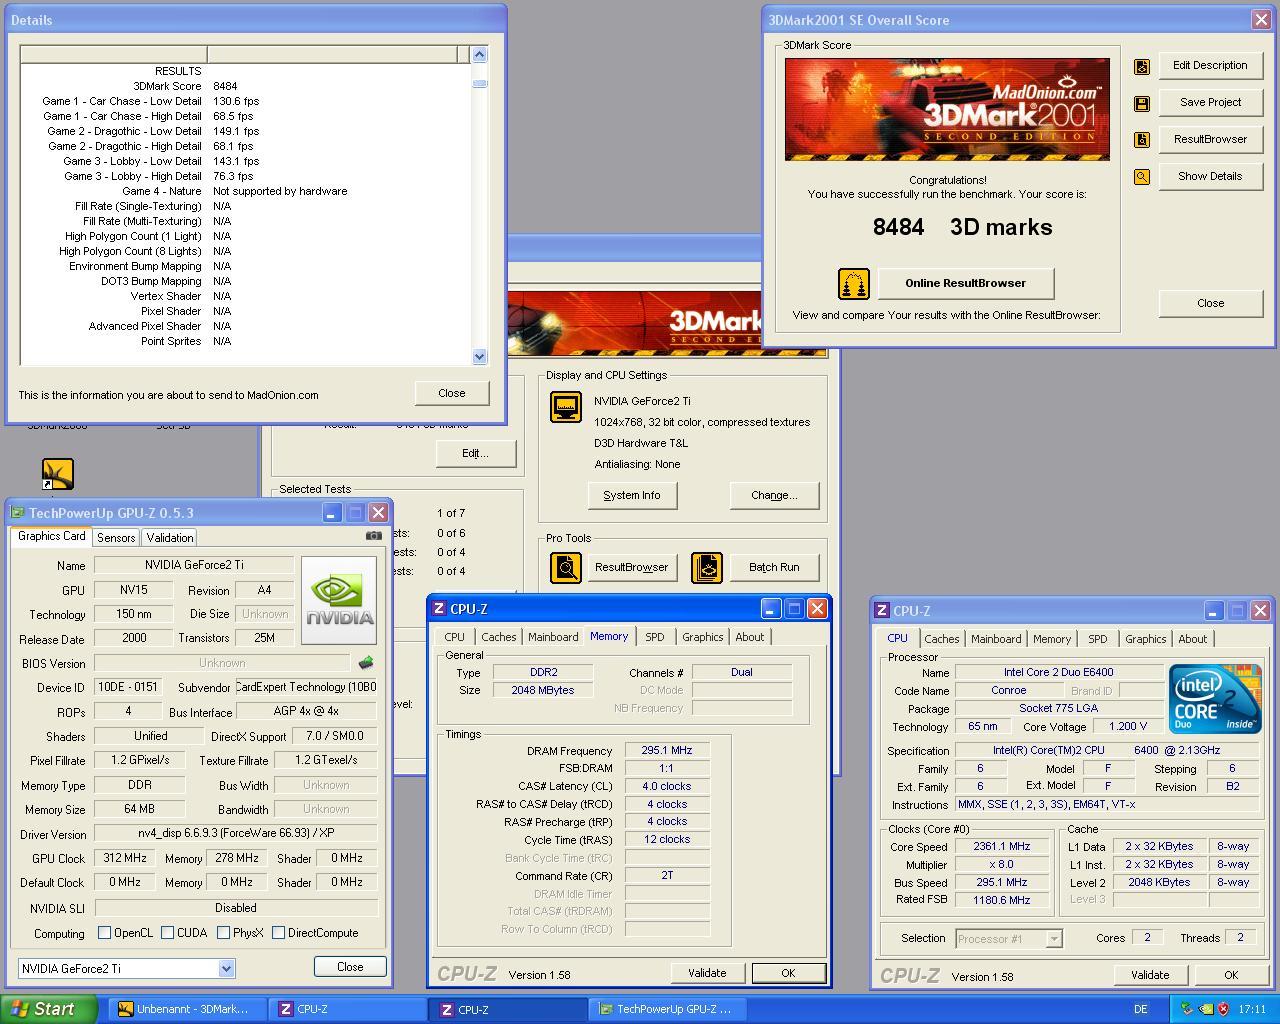Viewport: 1280px width, 1024px height.
Task: Click the 3DMark2001 banner image in Overall Score
Action: tap(947, 109)
